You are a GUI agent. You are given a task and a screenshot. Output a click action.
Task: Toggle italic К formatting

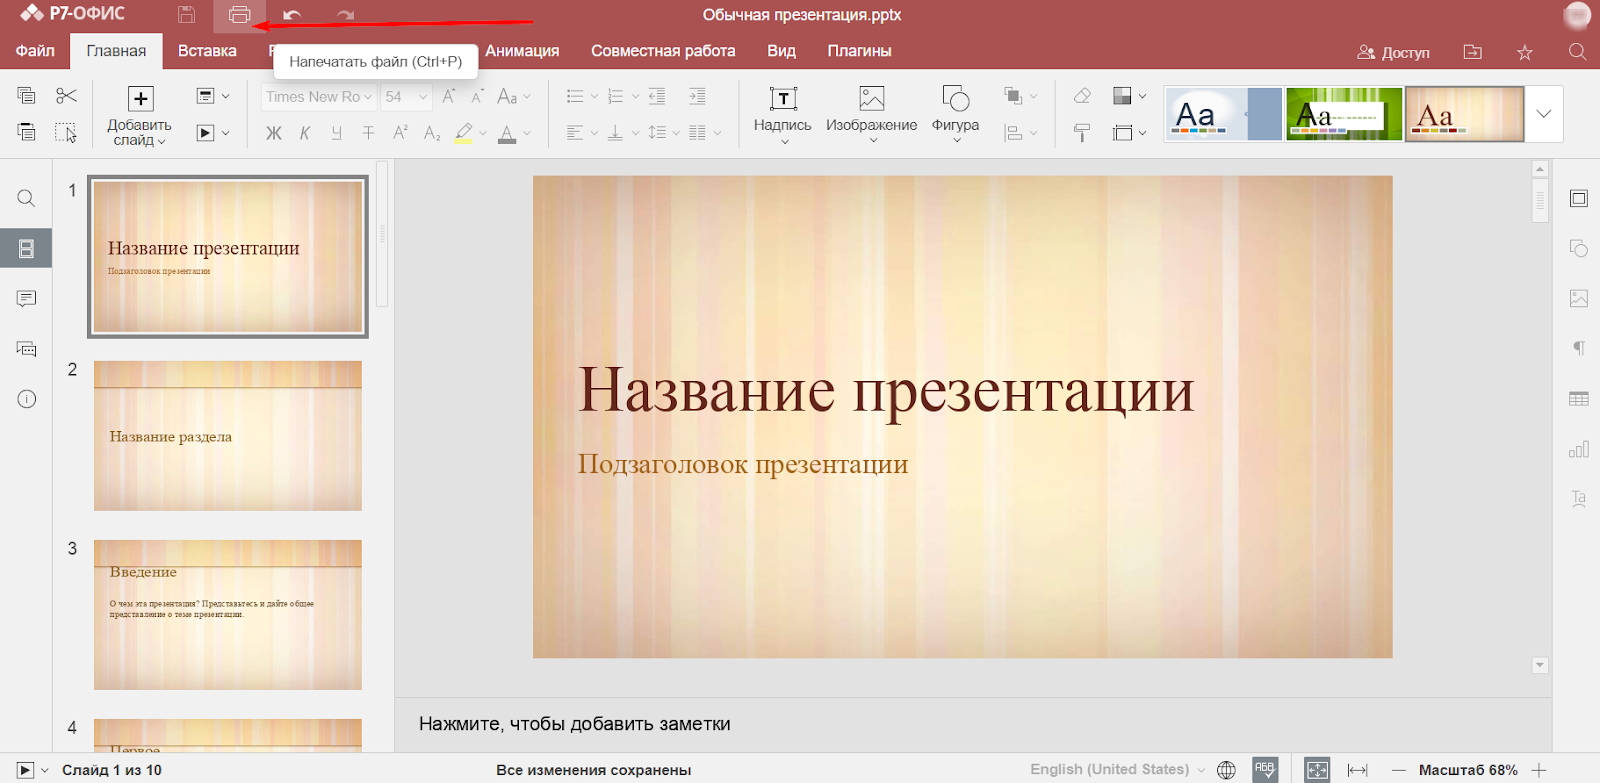[305, 133]
